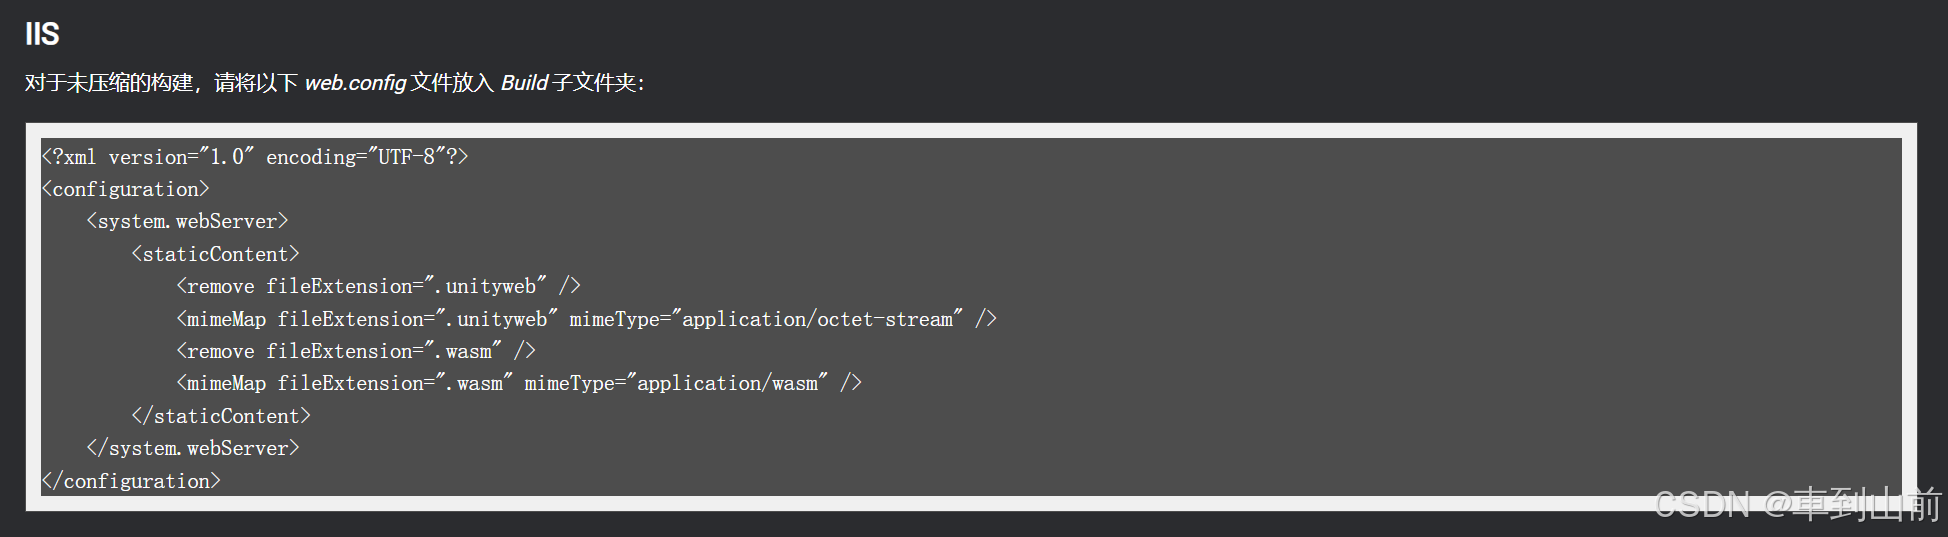The height and width of the screenshot is (537, 1948).
Task: Click the mimeMap .wasm line
Action: pos(519,383)
